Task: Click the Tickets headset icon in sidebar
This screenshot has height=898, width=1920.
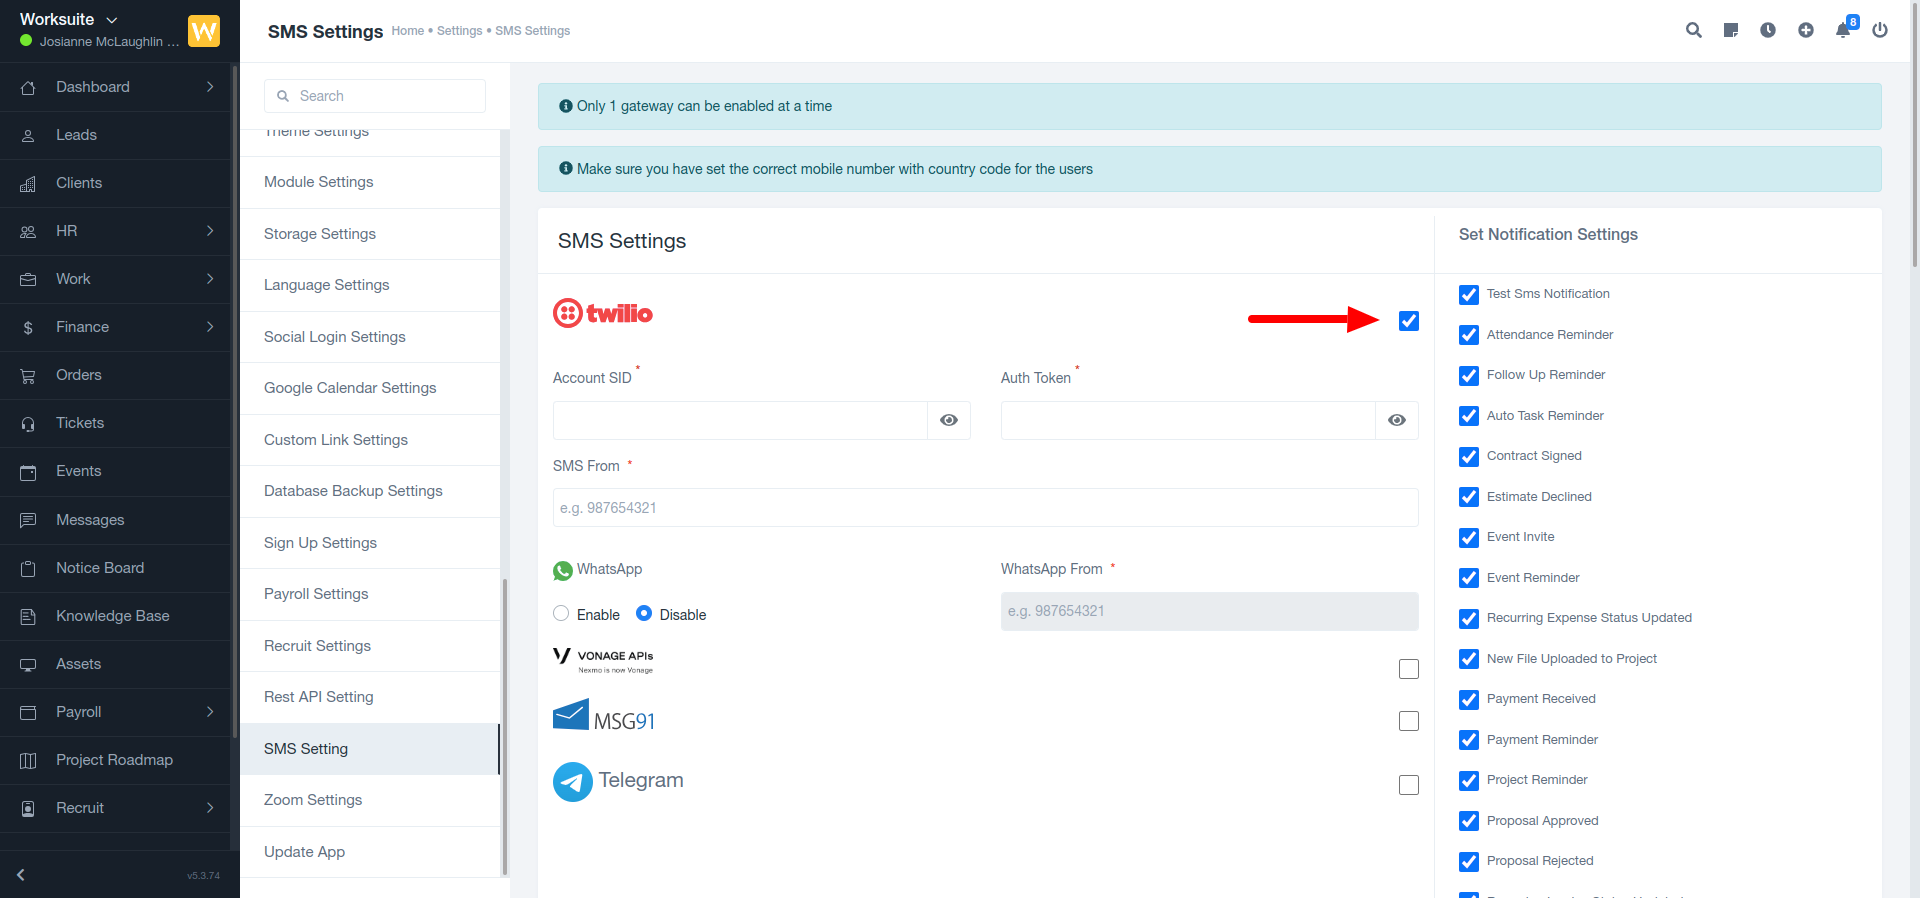Action: [28, 423]
